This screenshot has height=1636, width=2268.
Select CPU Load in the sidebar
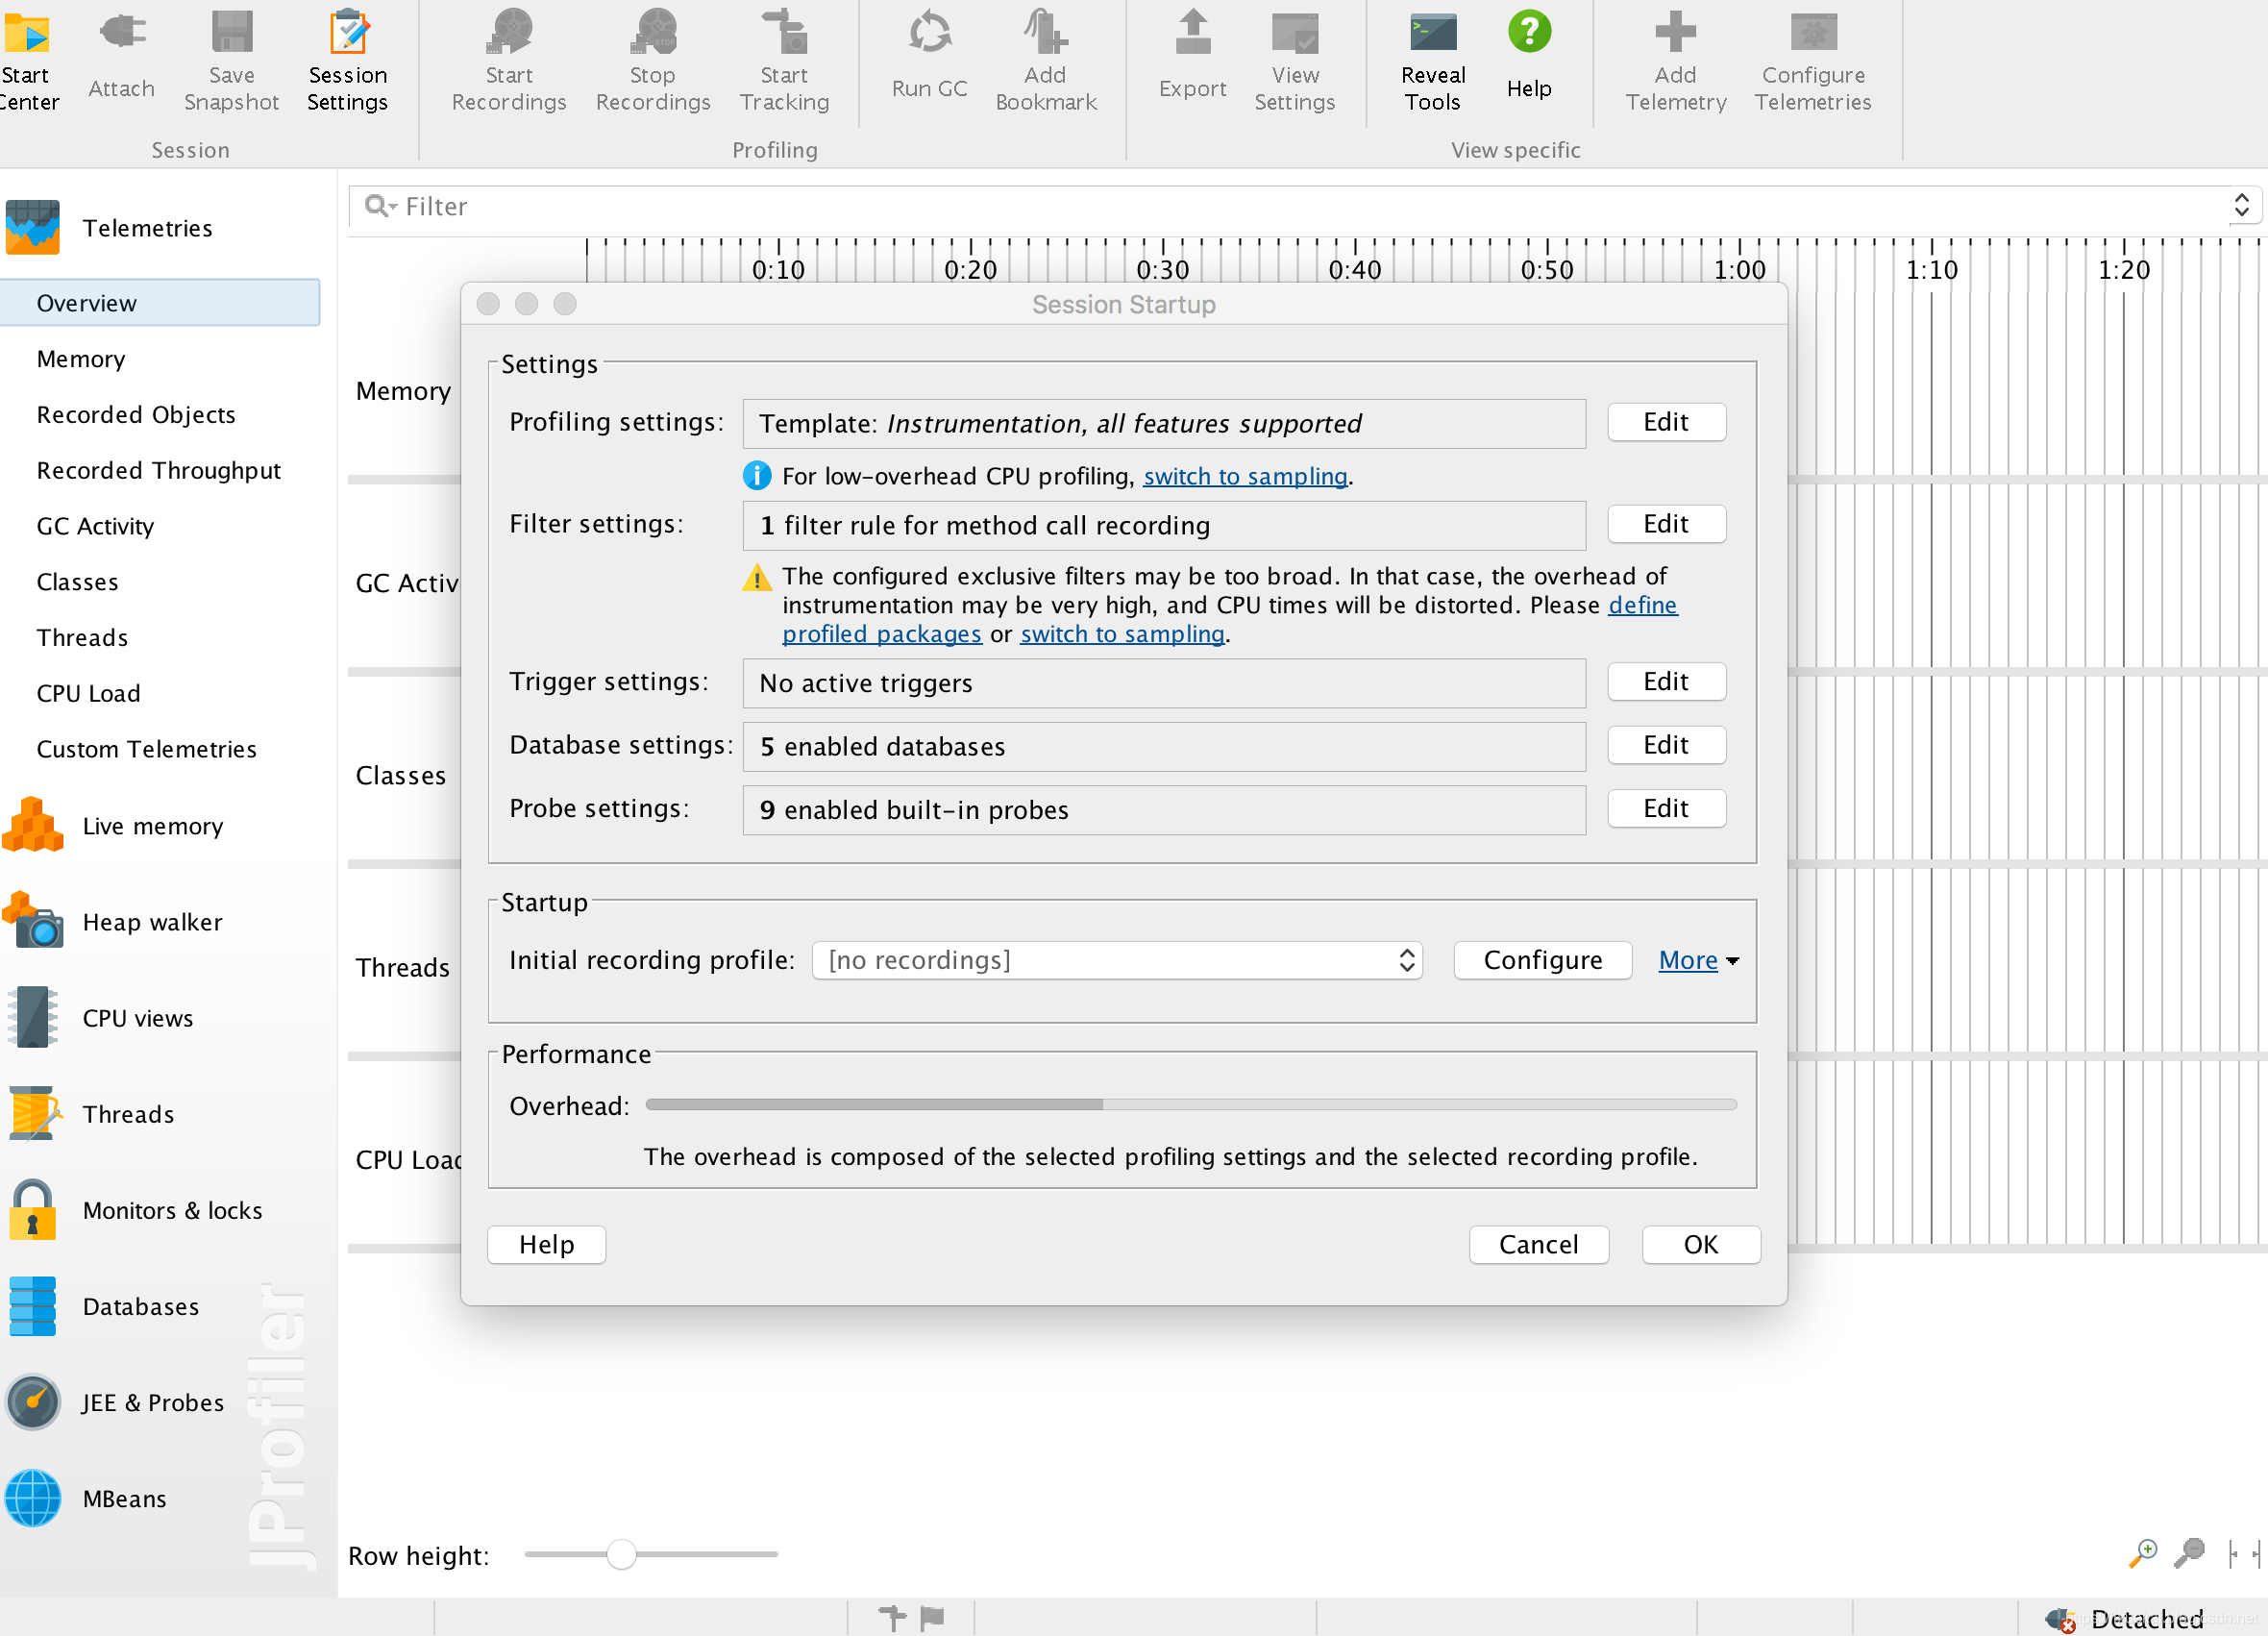[x=88, y=694]
